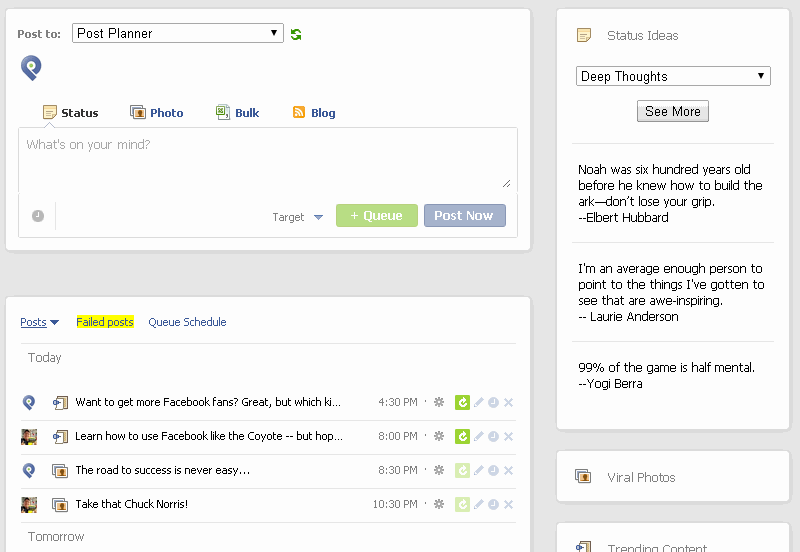Expand the Target dropdown arrow
Viewport: 800px width, 552px height.
318,217
